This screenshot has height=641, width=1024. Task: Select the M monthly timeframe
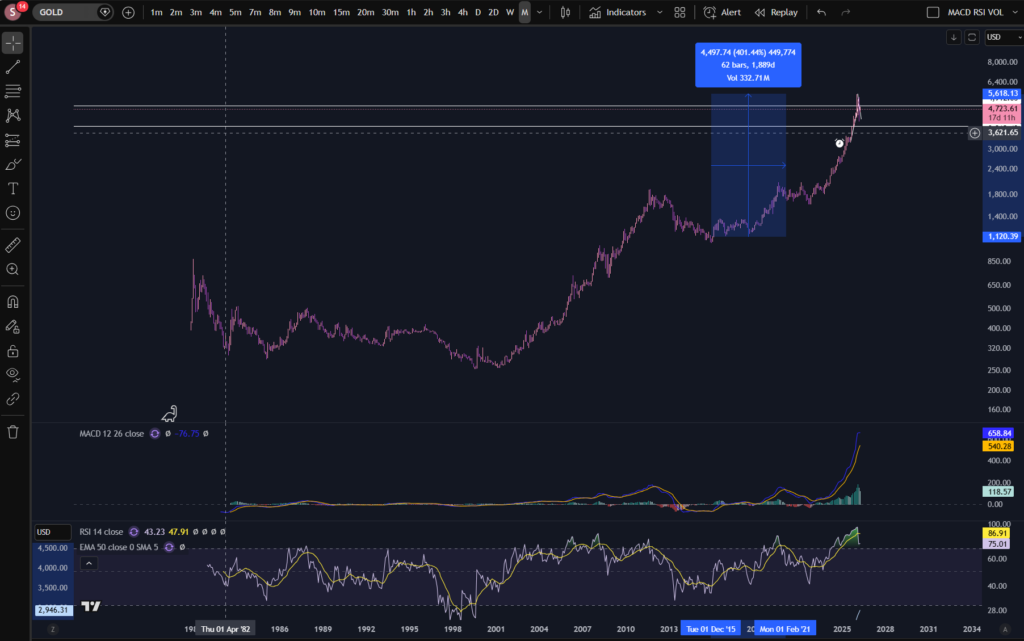point(524,12)
